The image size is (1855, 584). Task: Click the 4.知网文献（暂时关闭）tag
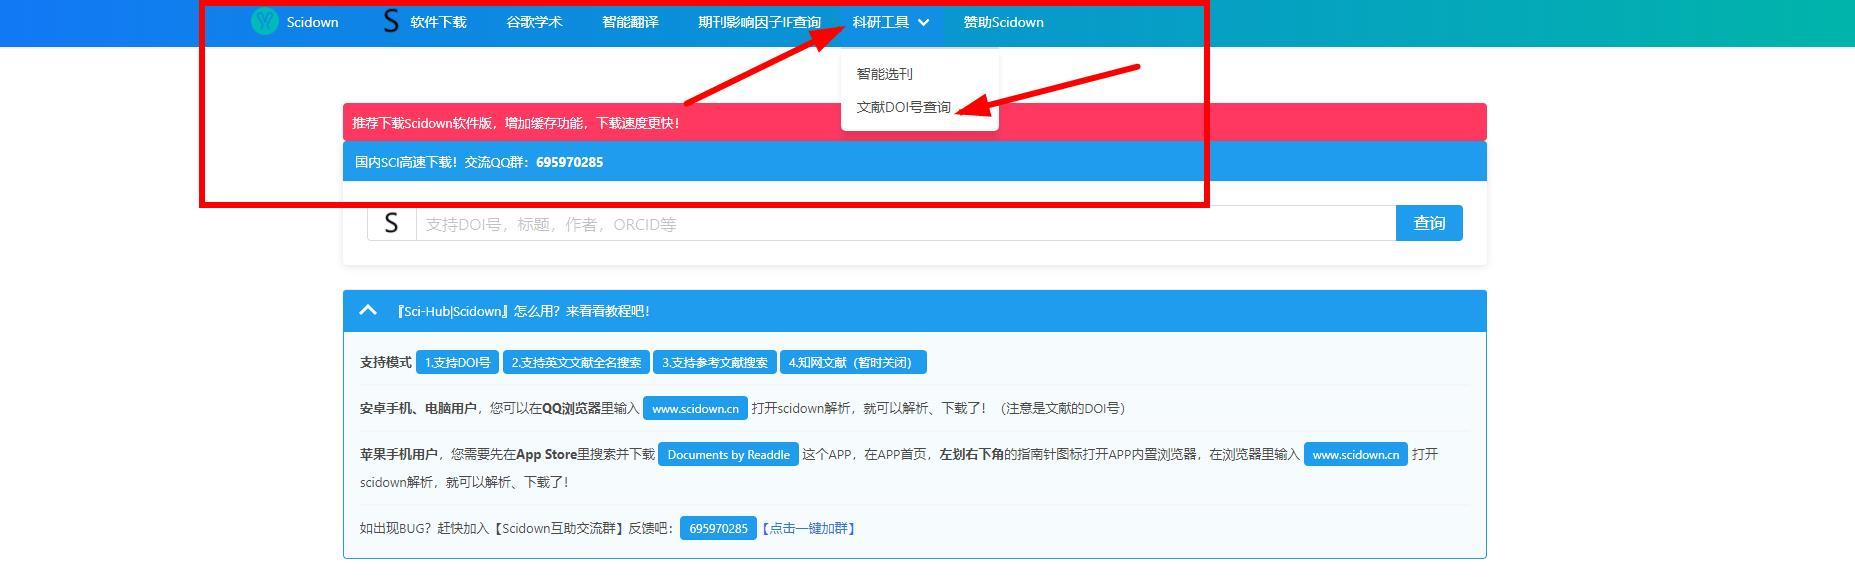(x=853, y=362)
